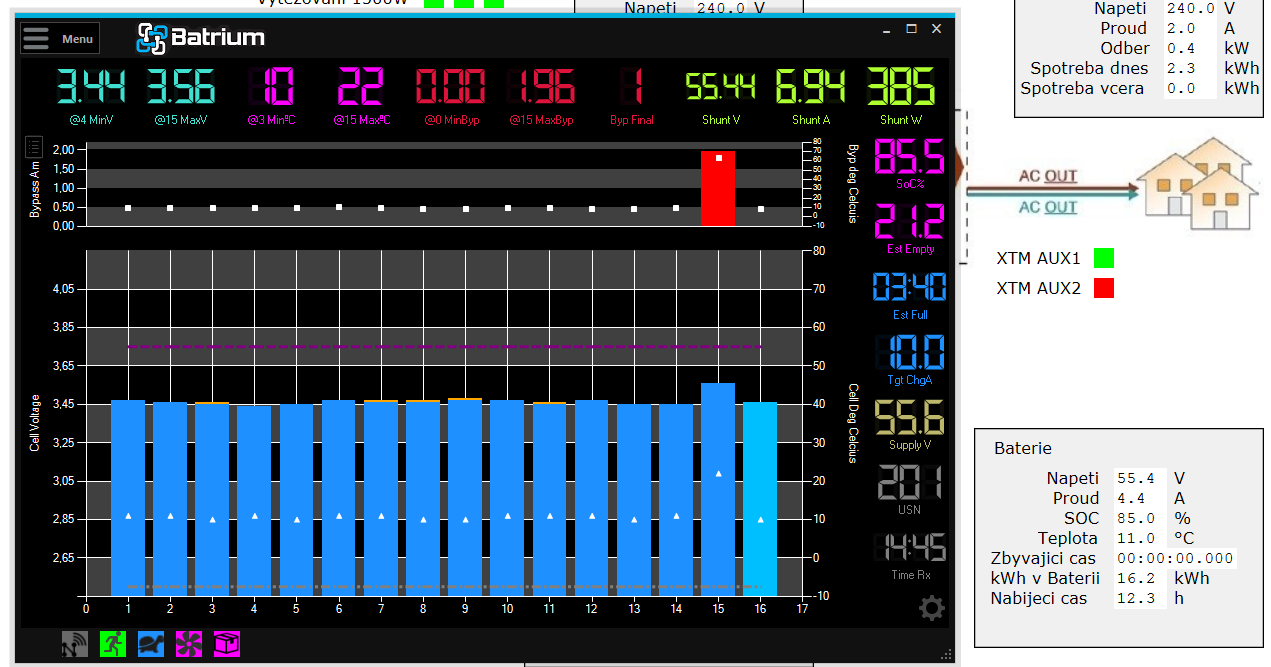Image resolution: width=1271 pixels, height=667 pixels.
Task: Click the chart list icon beside Bypass axis
Action: (34, 147)
